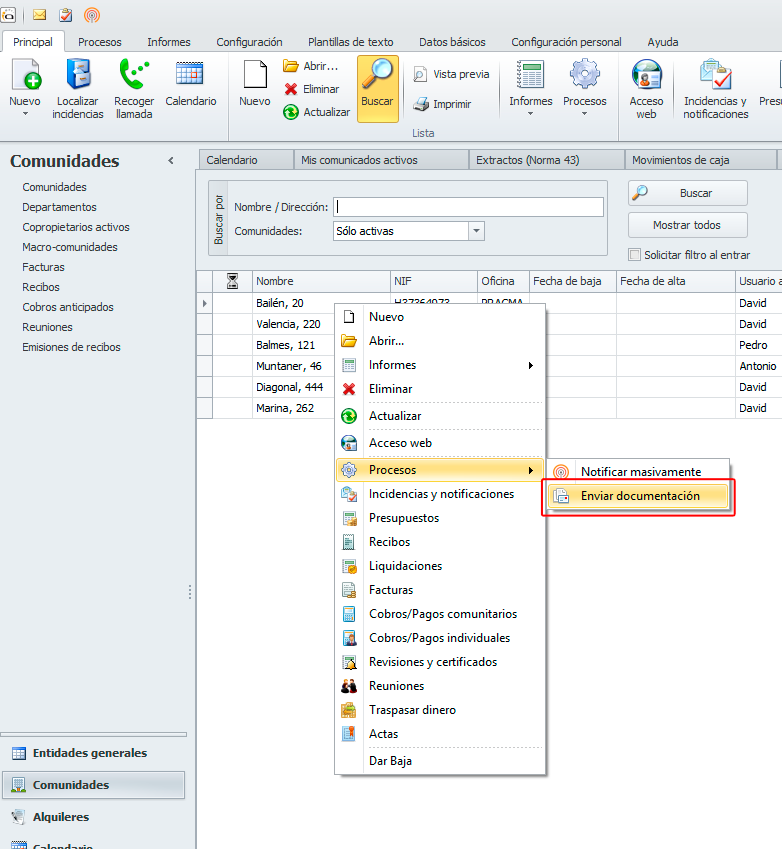Choose Incidencias y notificaciones in context menu
The width and height of the screenshot is (782, 849).
(440, 494)
